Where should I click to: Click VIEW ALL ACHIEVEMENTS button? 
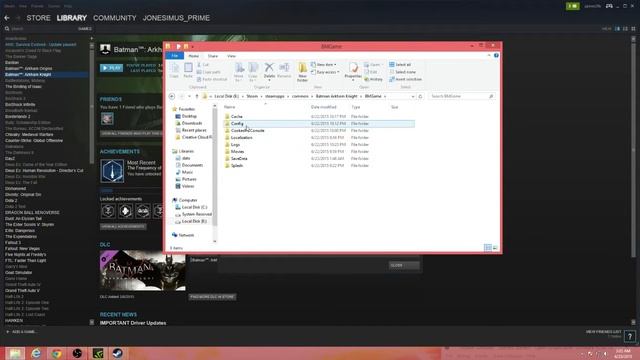point(123,227)
